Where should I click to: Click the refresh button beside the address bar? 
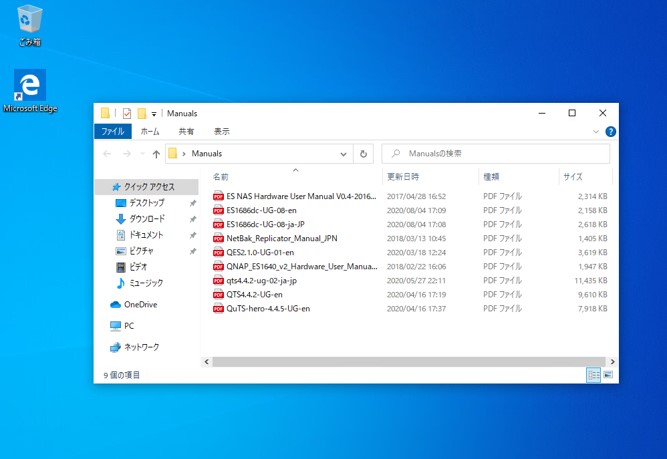(363, 154)
